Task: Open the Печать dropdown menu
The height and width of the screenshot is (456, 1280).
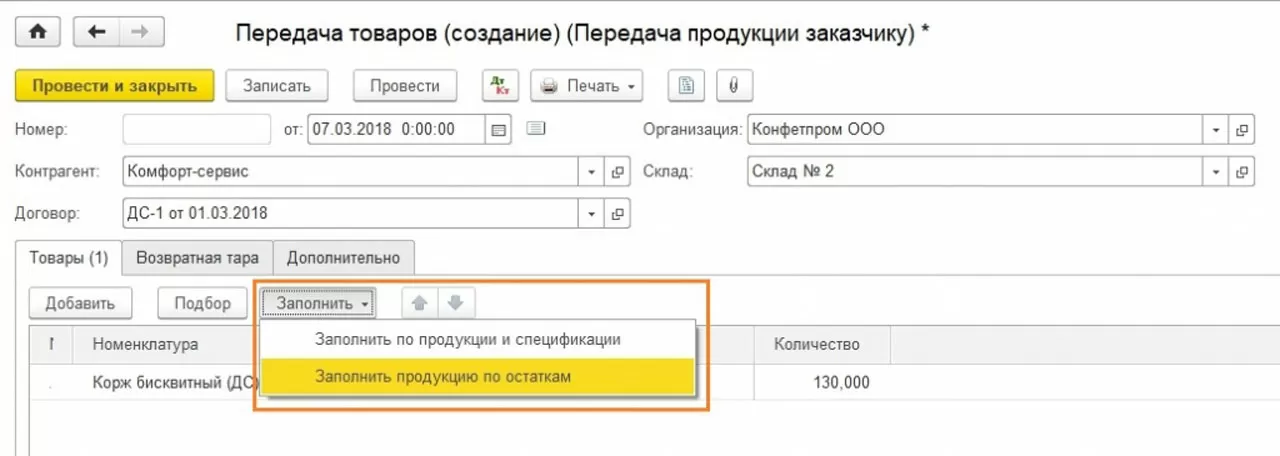Action: point(587,86)
